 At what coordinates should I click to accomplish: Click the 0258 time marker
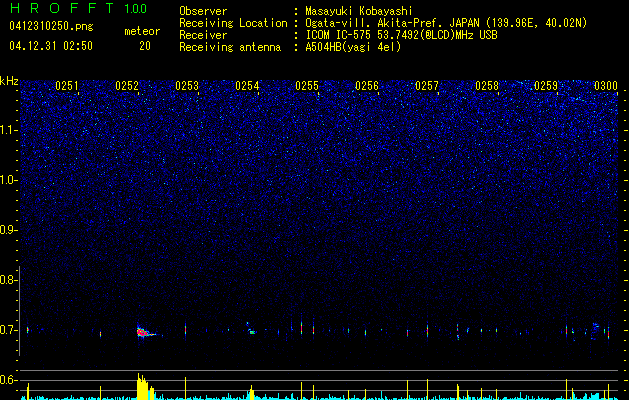[x=487, y=86]
